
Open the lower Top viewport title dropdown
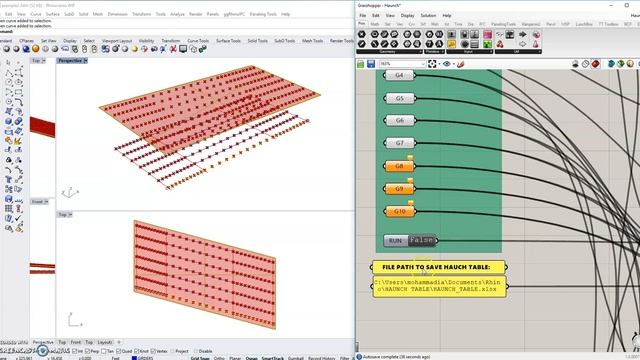pos(70,215)
